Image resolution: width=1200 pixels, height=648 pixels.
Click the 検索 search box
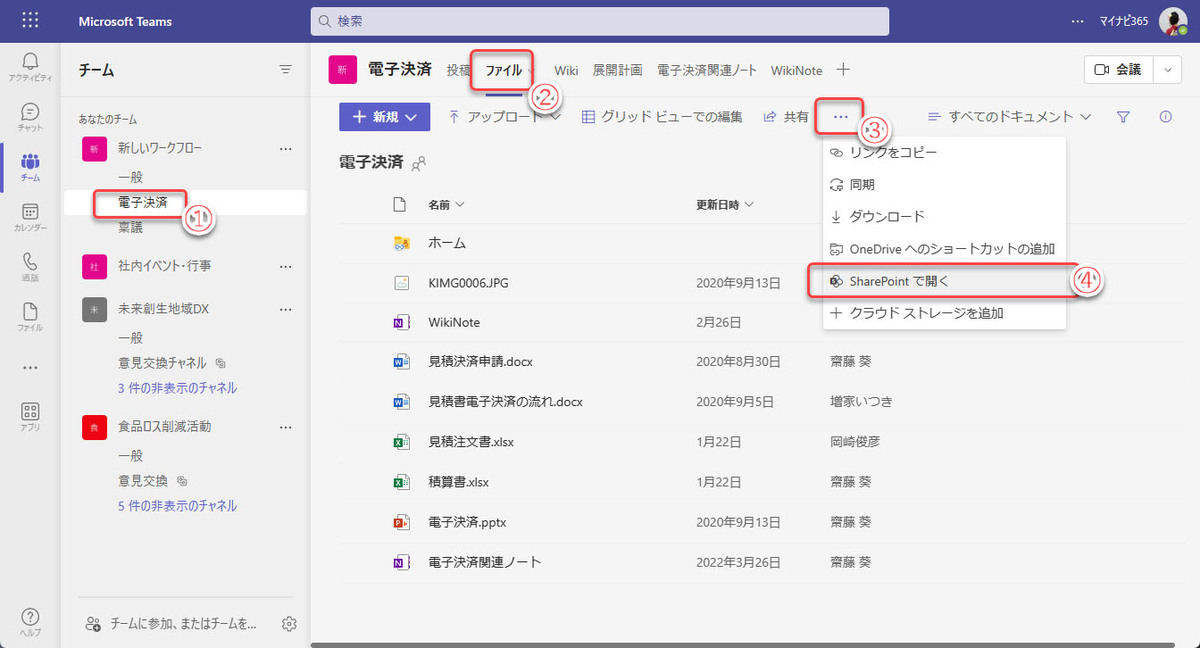[x=600, y=21]
